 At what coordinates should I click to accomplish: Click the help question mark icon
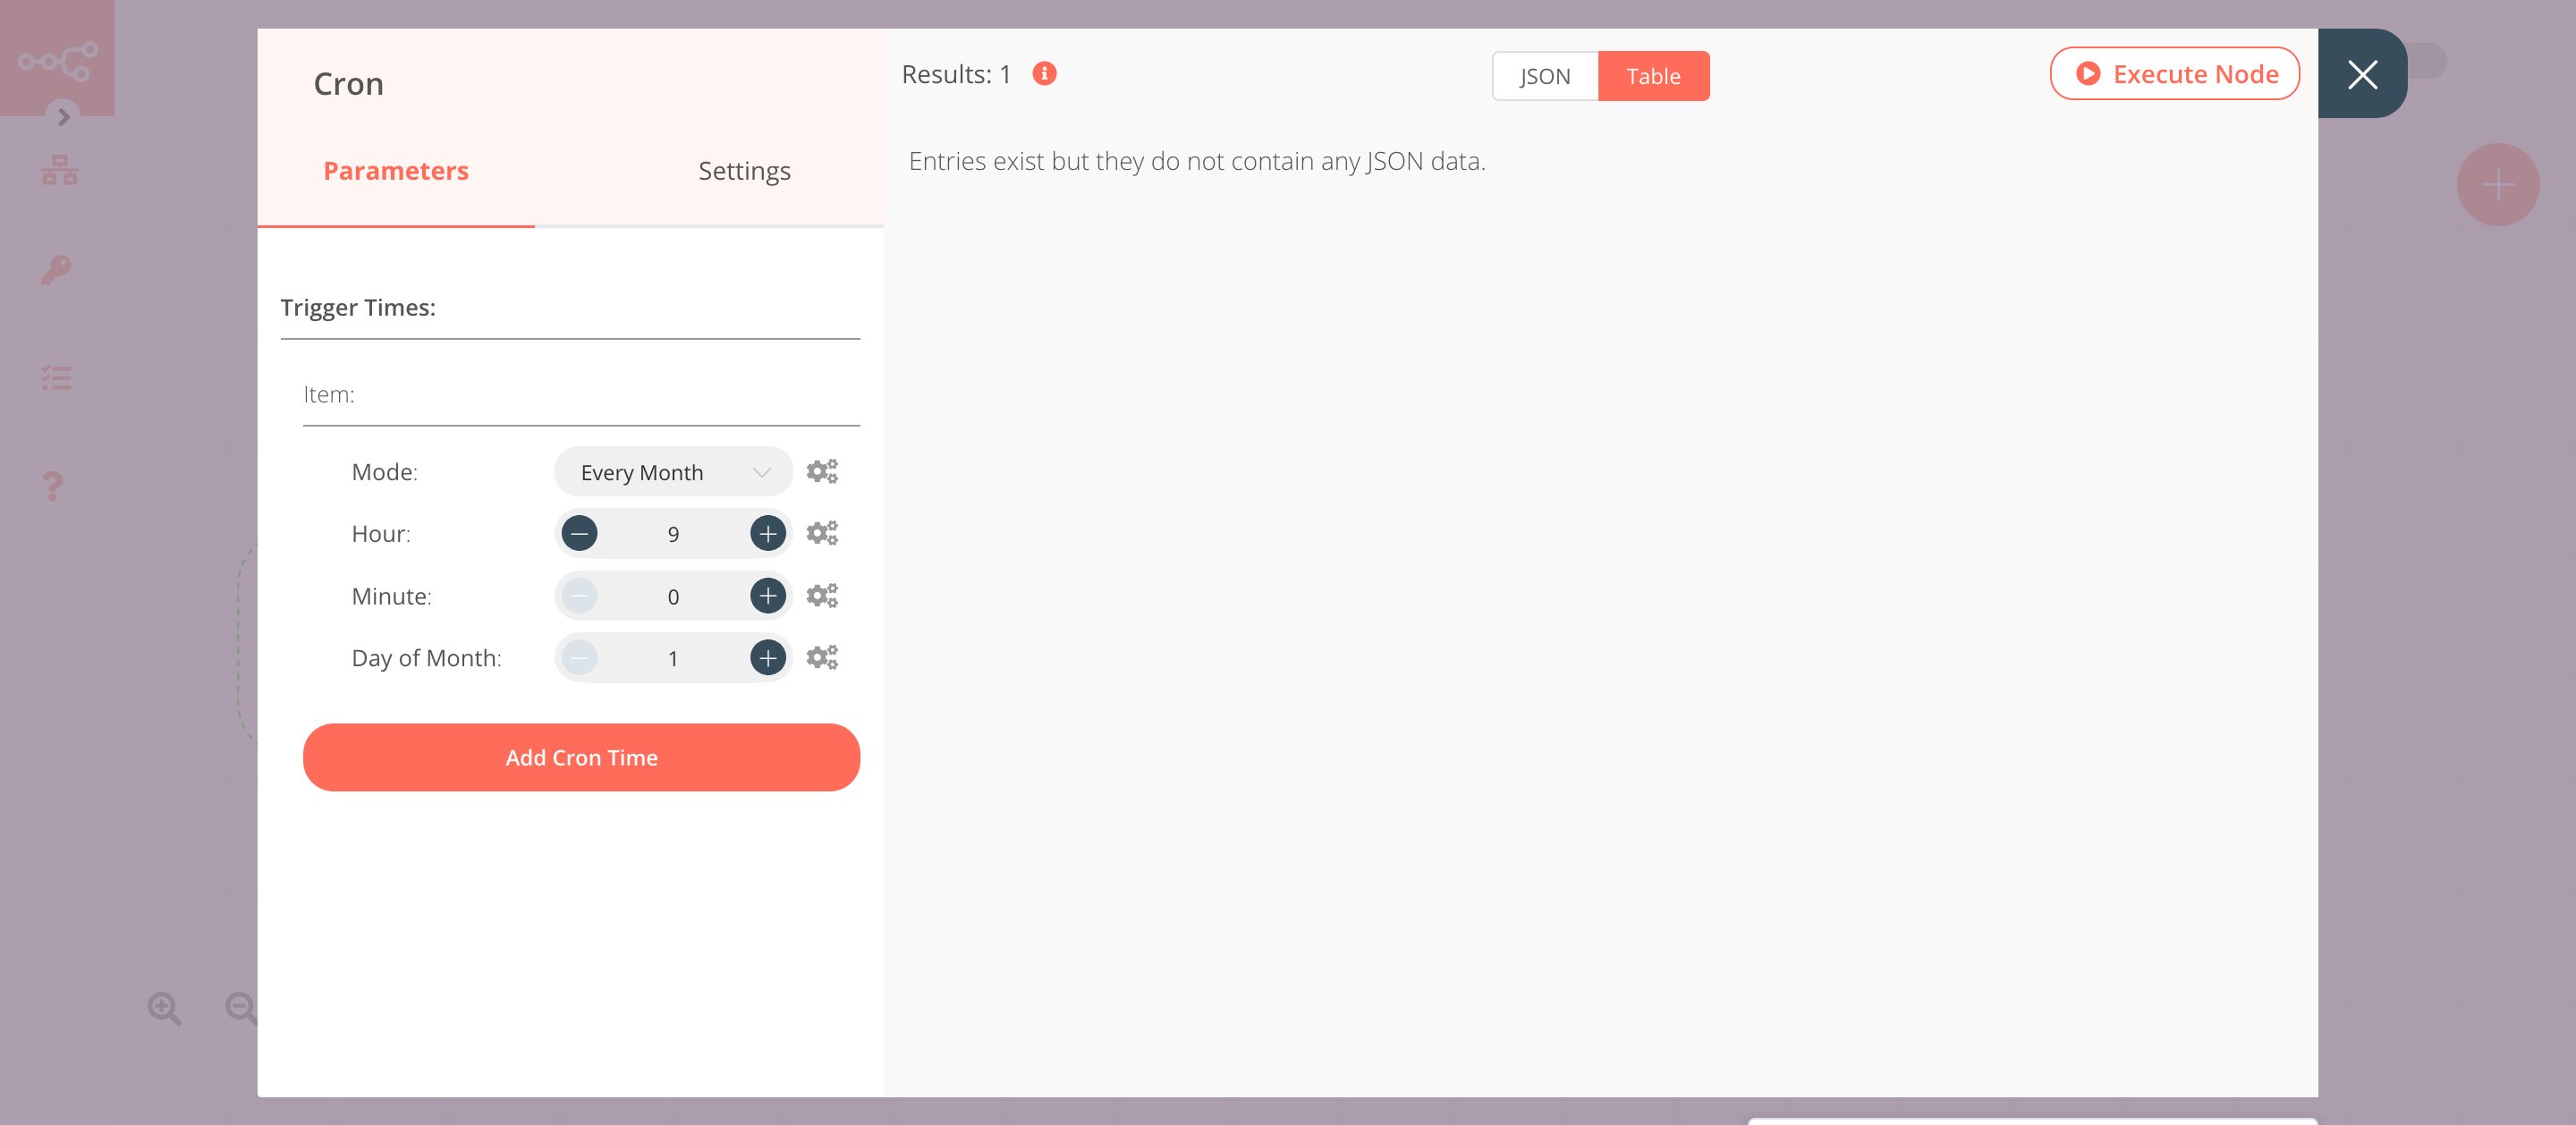52,486
